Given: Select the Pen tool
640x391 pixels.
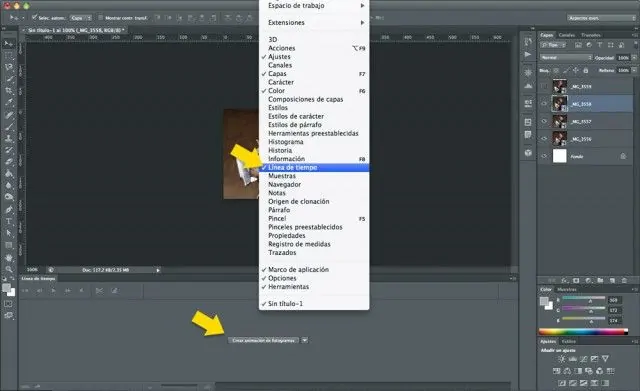Looking at the screenshot, I should coord(8,210).
